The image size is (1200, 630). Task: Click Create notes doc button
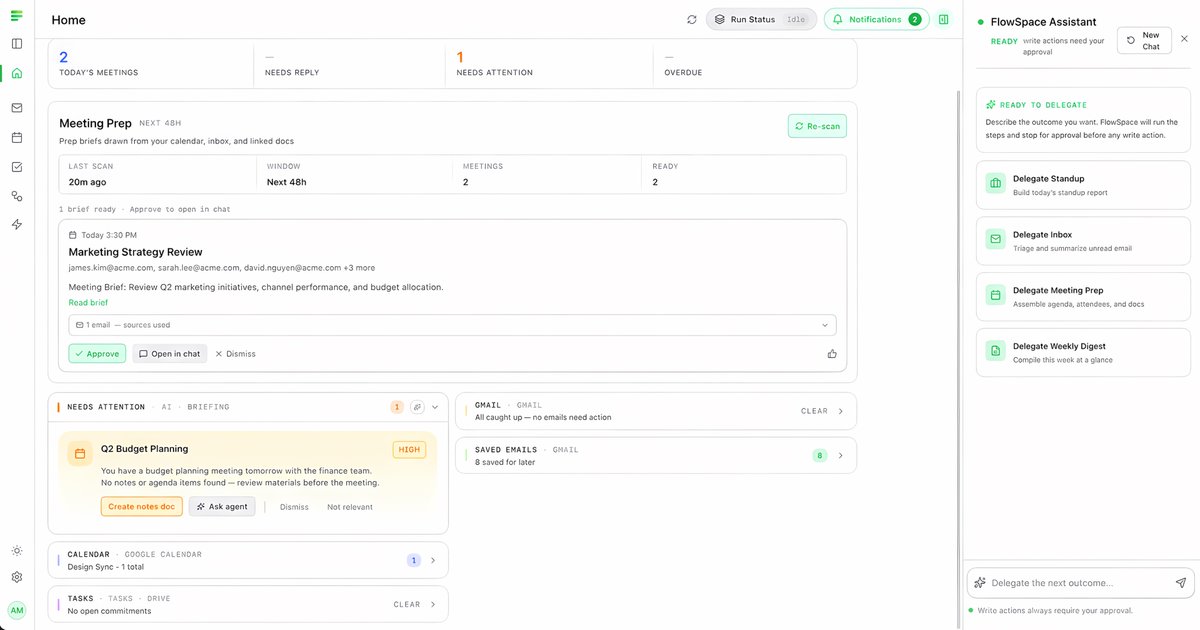click(141, 507)
